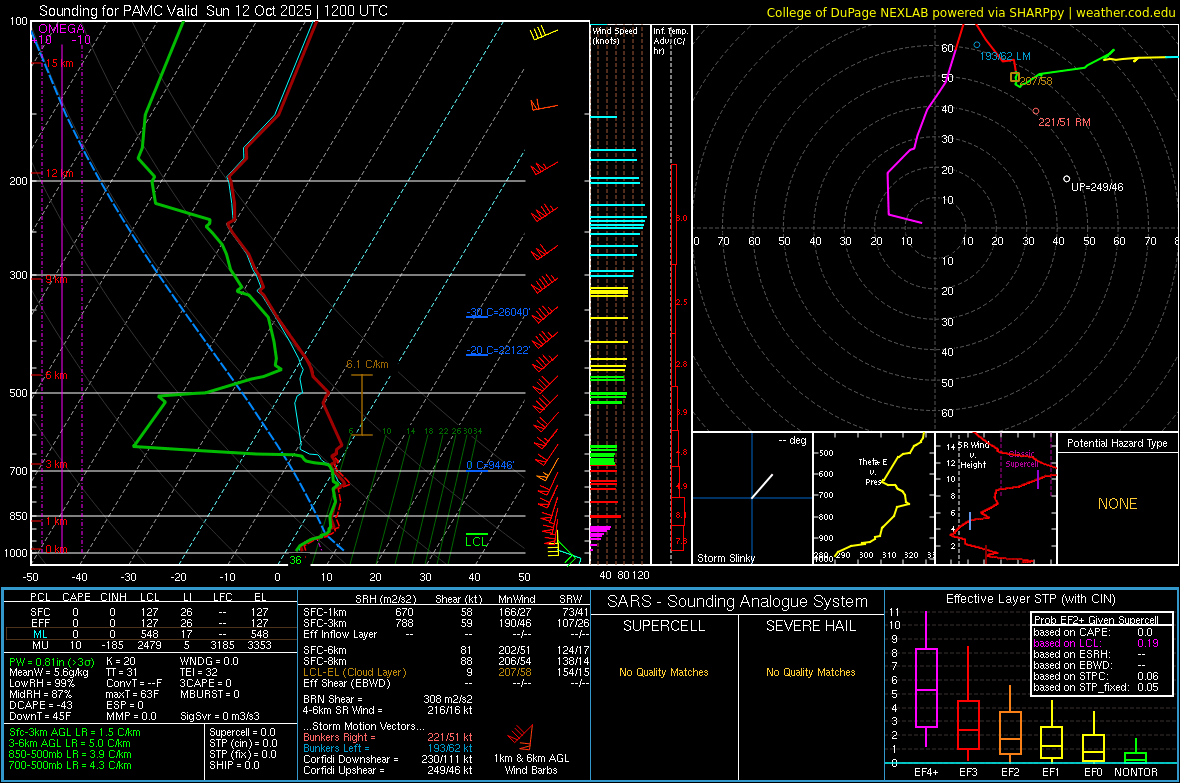Select the OMEGA label on the skew-T
The width and height of the screenshot is (1180, 783).
pos(61,29)
